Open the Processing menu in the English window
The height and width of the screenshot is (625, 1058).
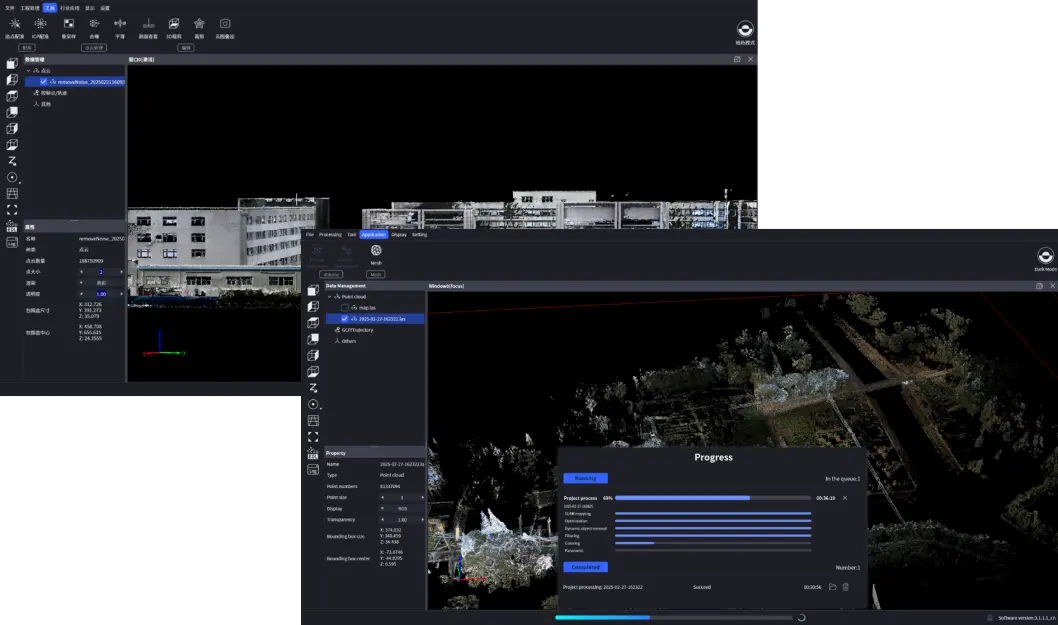click(330, 234)
